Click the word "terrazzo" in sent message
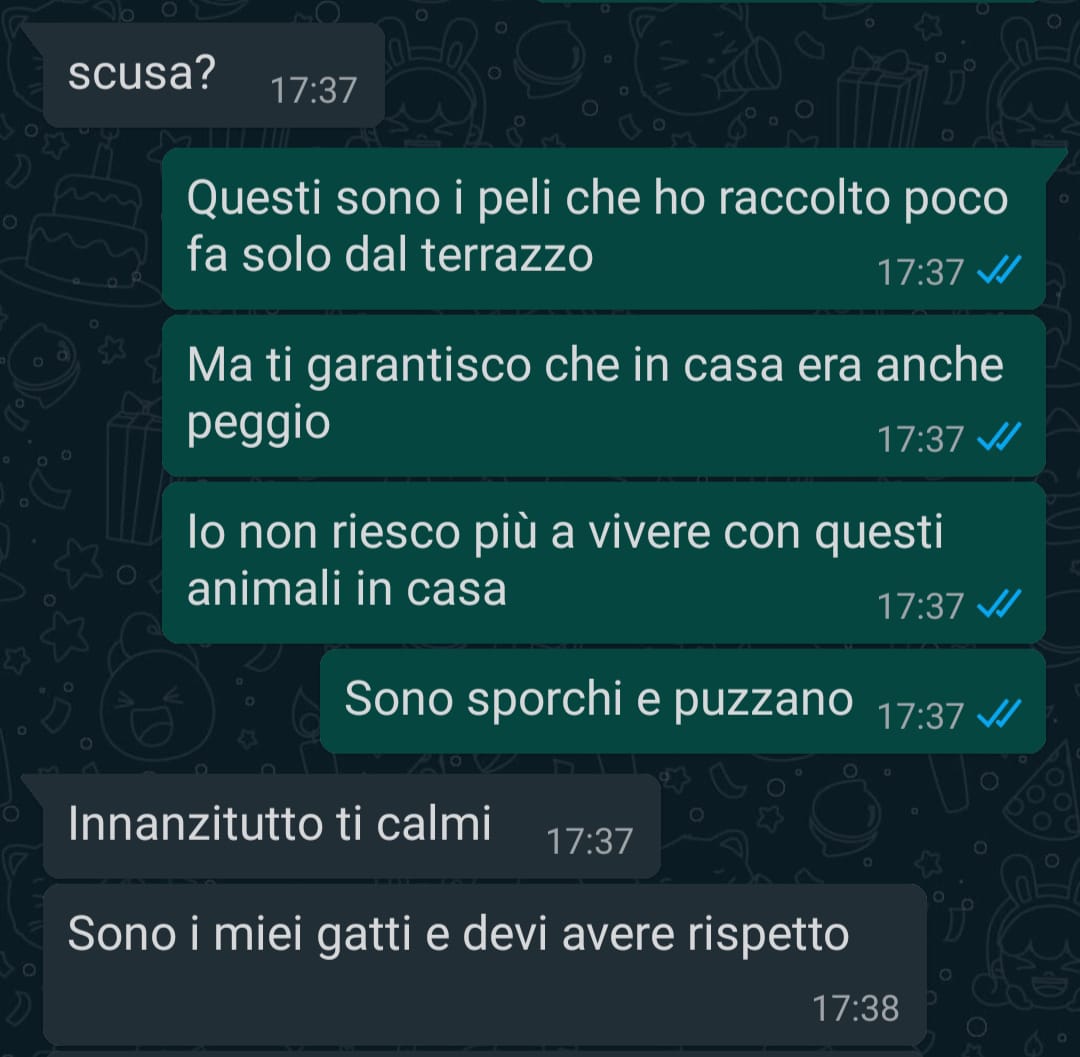This screenshot has width=1080, height=1057. pos(507,255)
